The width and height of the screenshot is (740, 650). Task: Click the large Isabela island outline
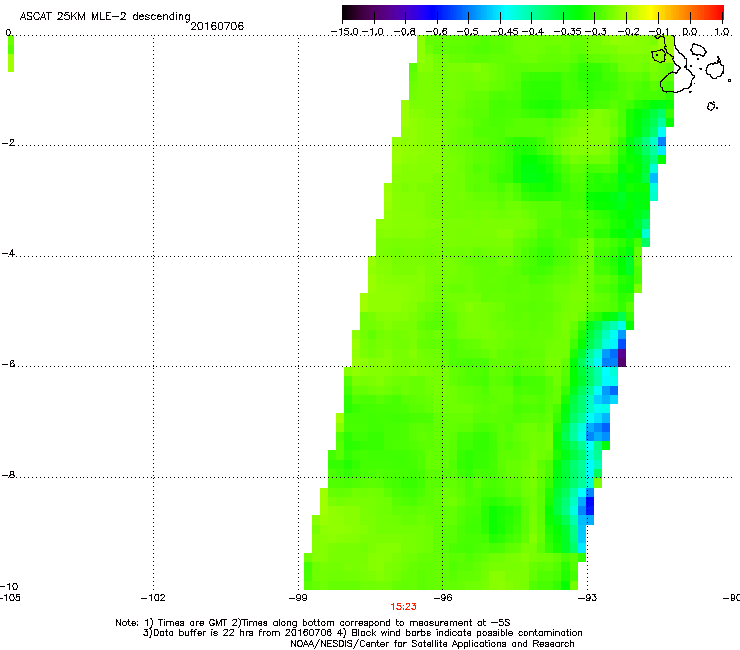674,66
